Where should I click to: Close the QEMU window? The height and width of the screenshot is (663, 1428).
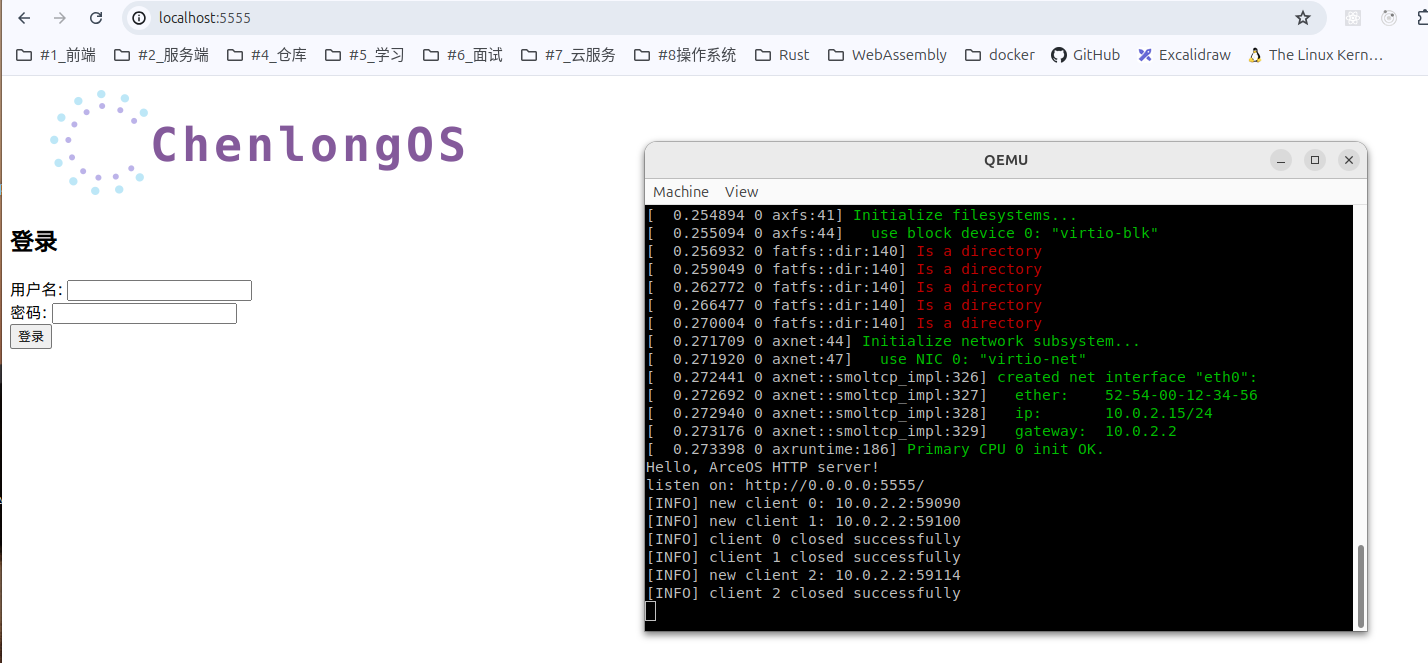[1349, 160]
